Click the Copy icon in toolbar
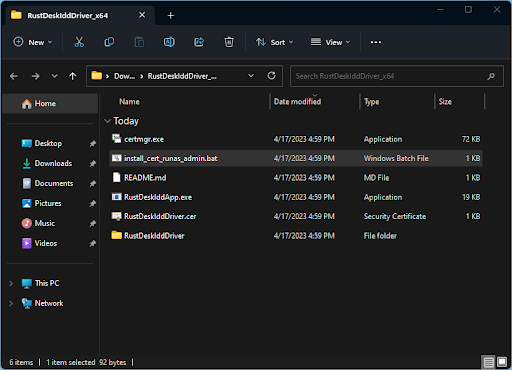Screen dimensions: 512x370 point(109,42)
